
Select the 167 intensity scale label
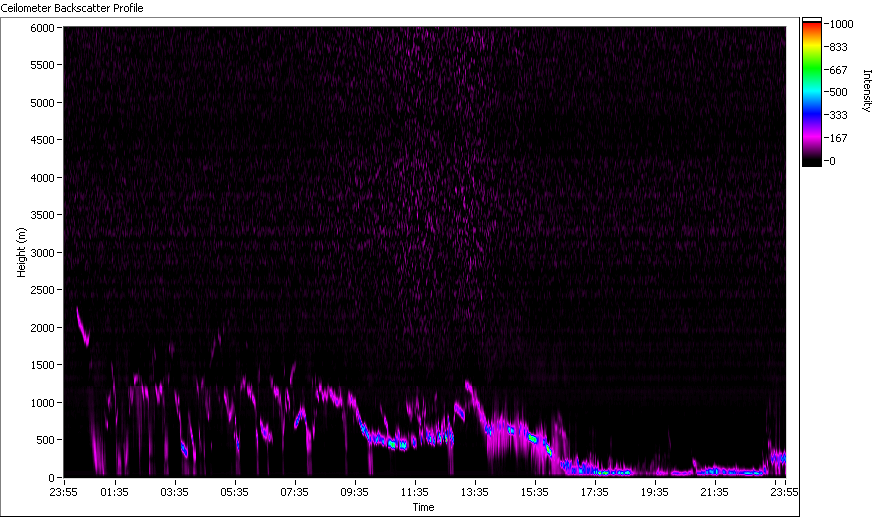tap(839, 138)
